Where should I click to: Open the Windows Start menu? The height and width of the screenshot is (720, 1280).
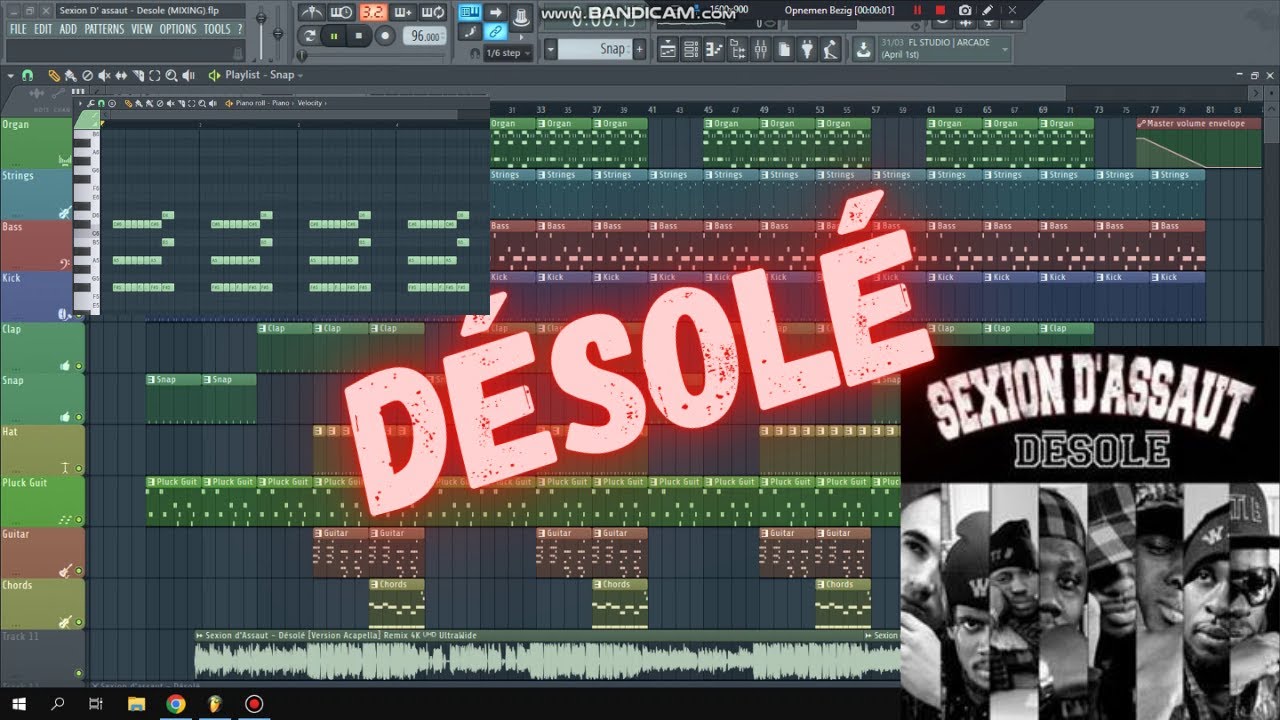[x=20, y=704]
